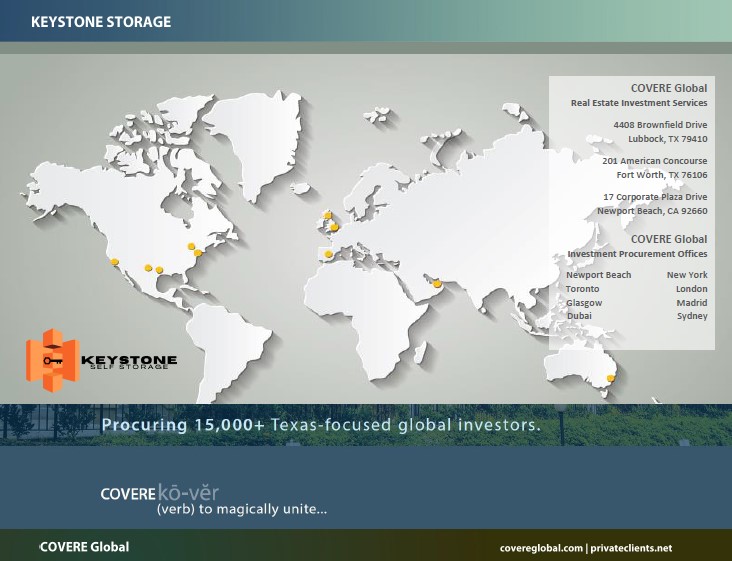Select the '17 Corporate Plaza Drive' line
This screenshot has height=561, width=732.
[x=655, y=196]
